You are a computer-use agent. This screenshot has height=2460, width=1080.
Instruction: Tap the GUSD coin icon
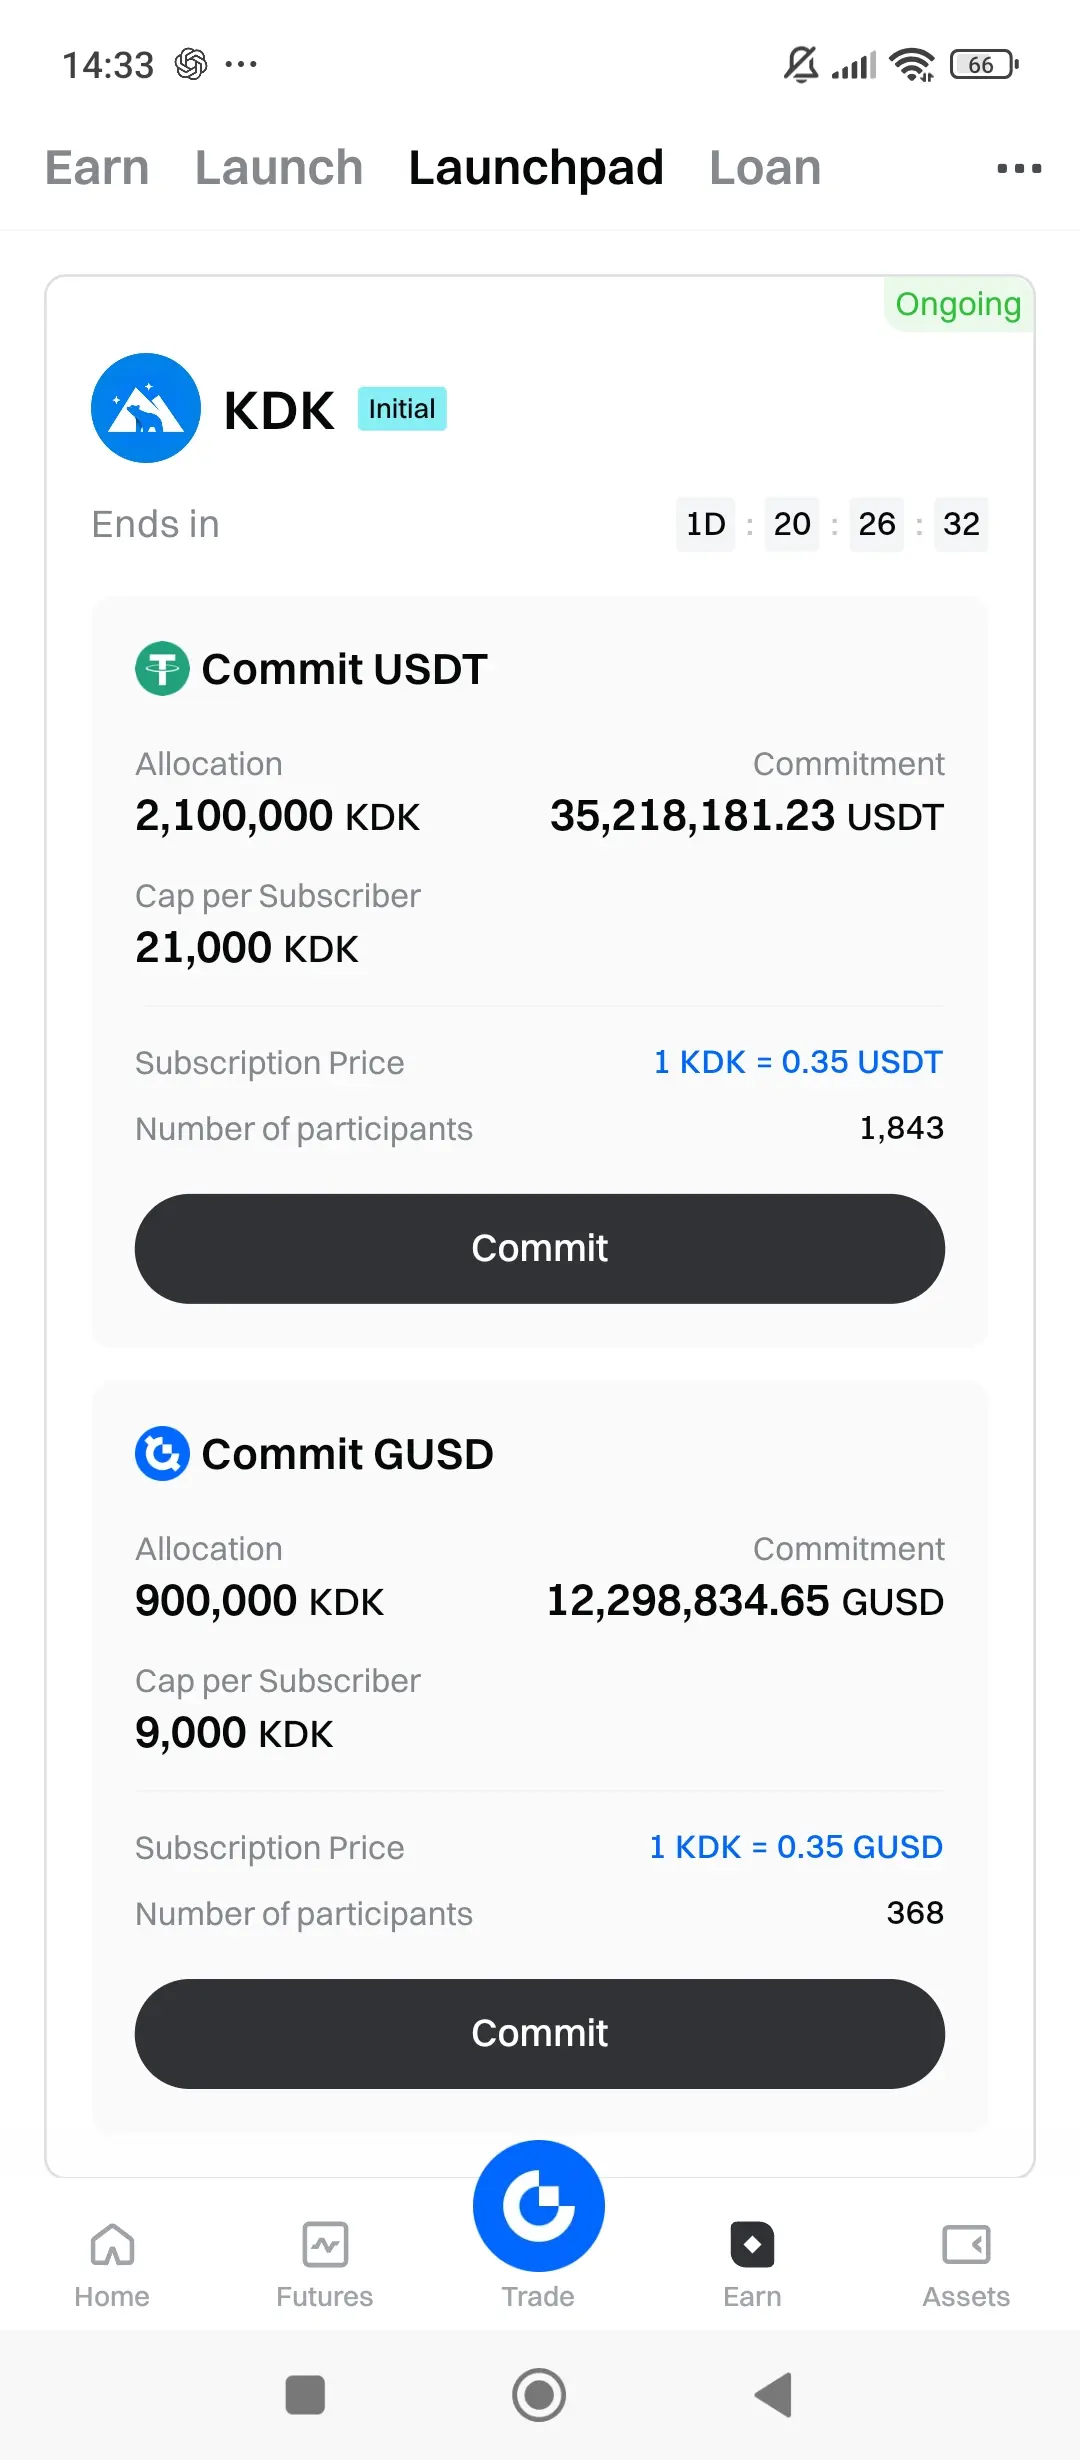(162, 1453)
